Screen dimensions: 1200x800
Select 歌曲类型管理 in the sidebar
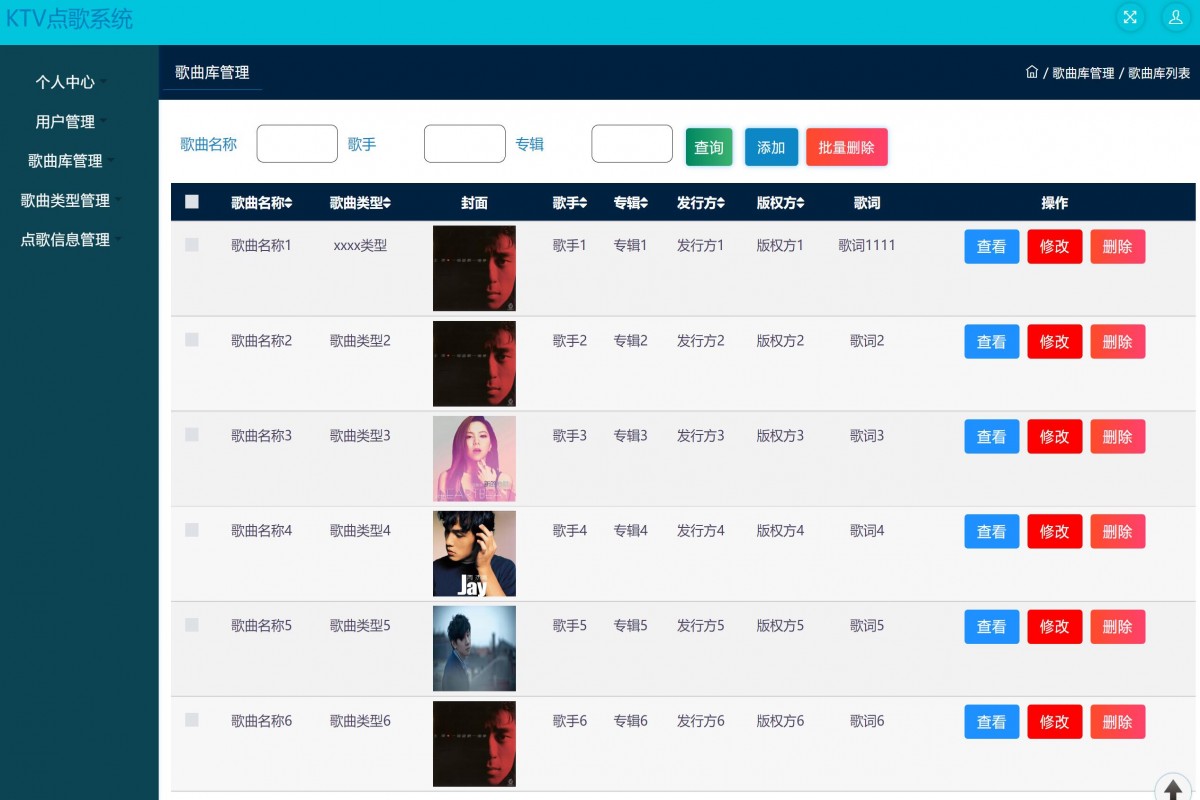pyautogui.click(x=67, y=200)
